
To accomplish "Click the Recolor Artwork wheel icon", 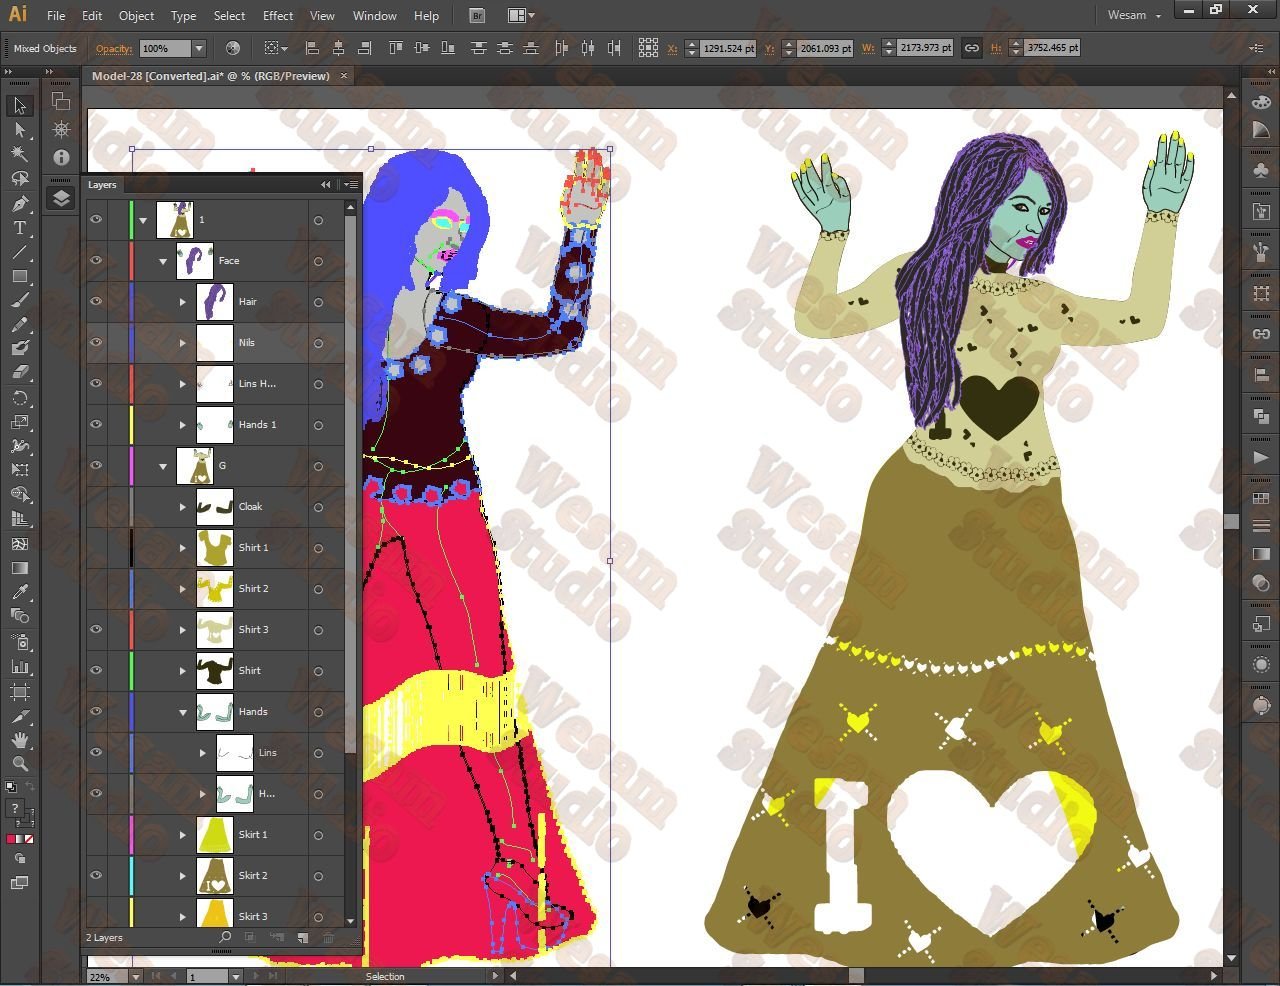I will (233, 48).
